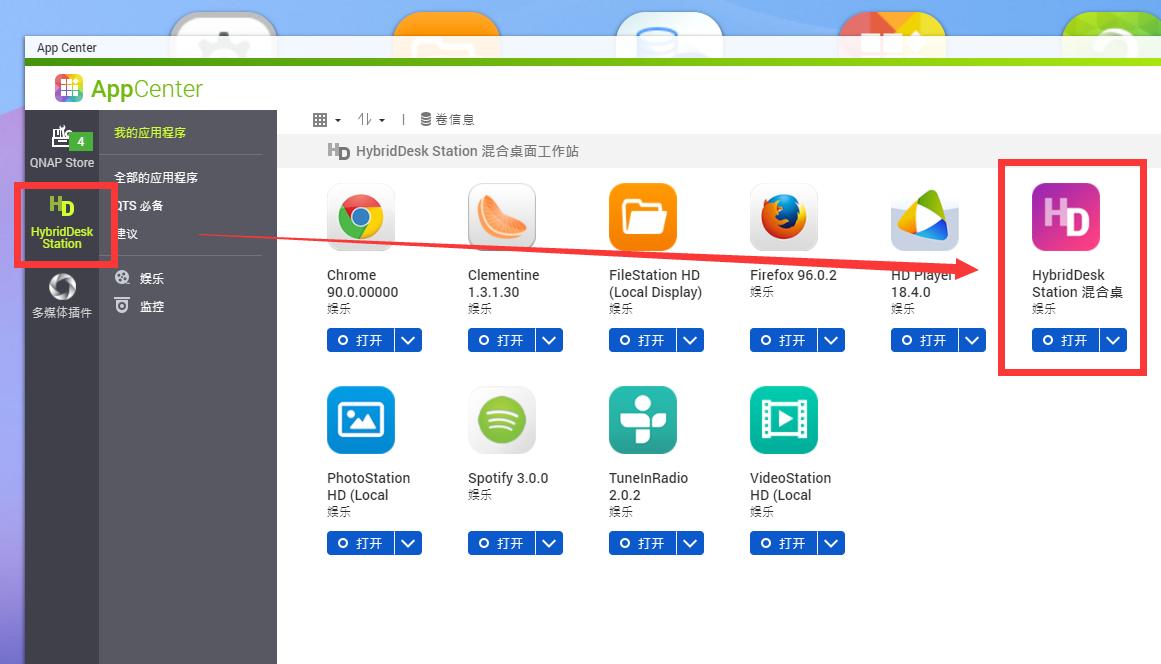The width and height of the screenshot is (1161, 664).
Task: Select QTS 必备 in the side menu
Action: click(x=139, y=206)
